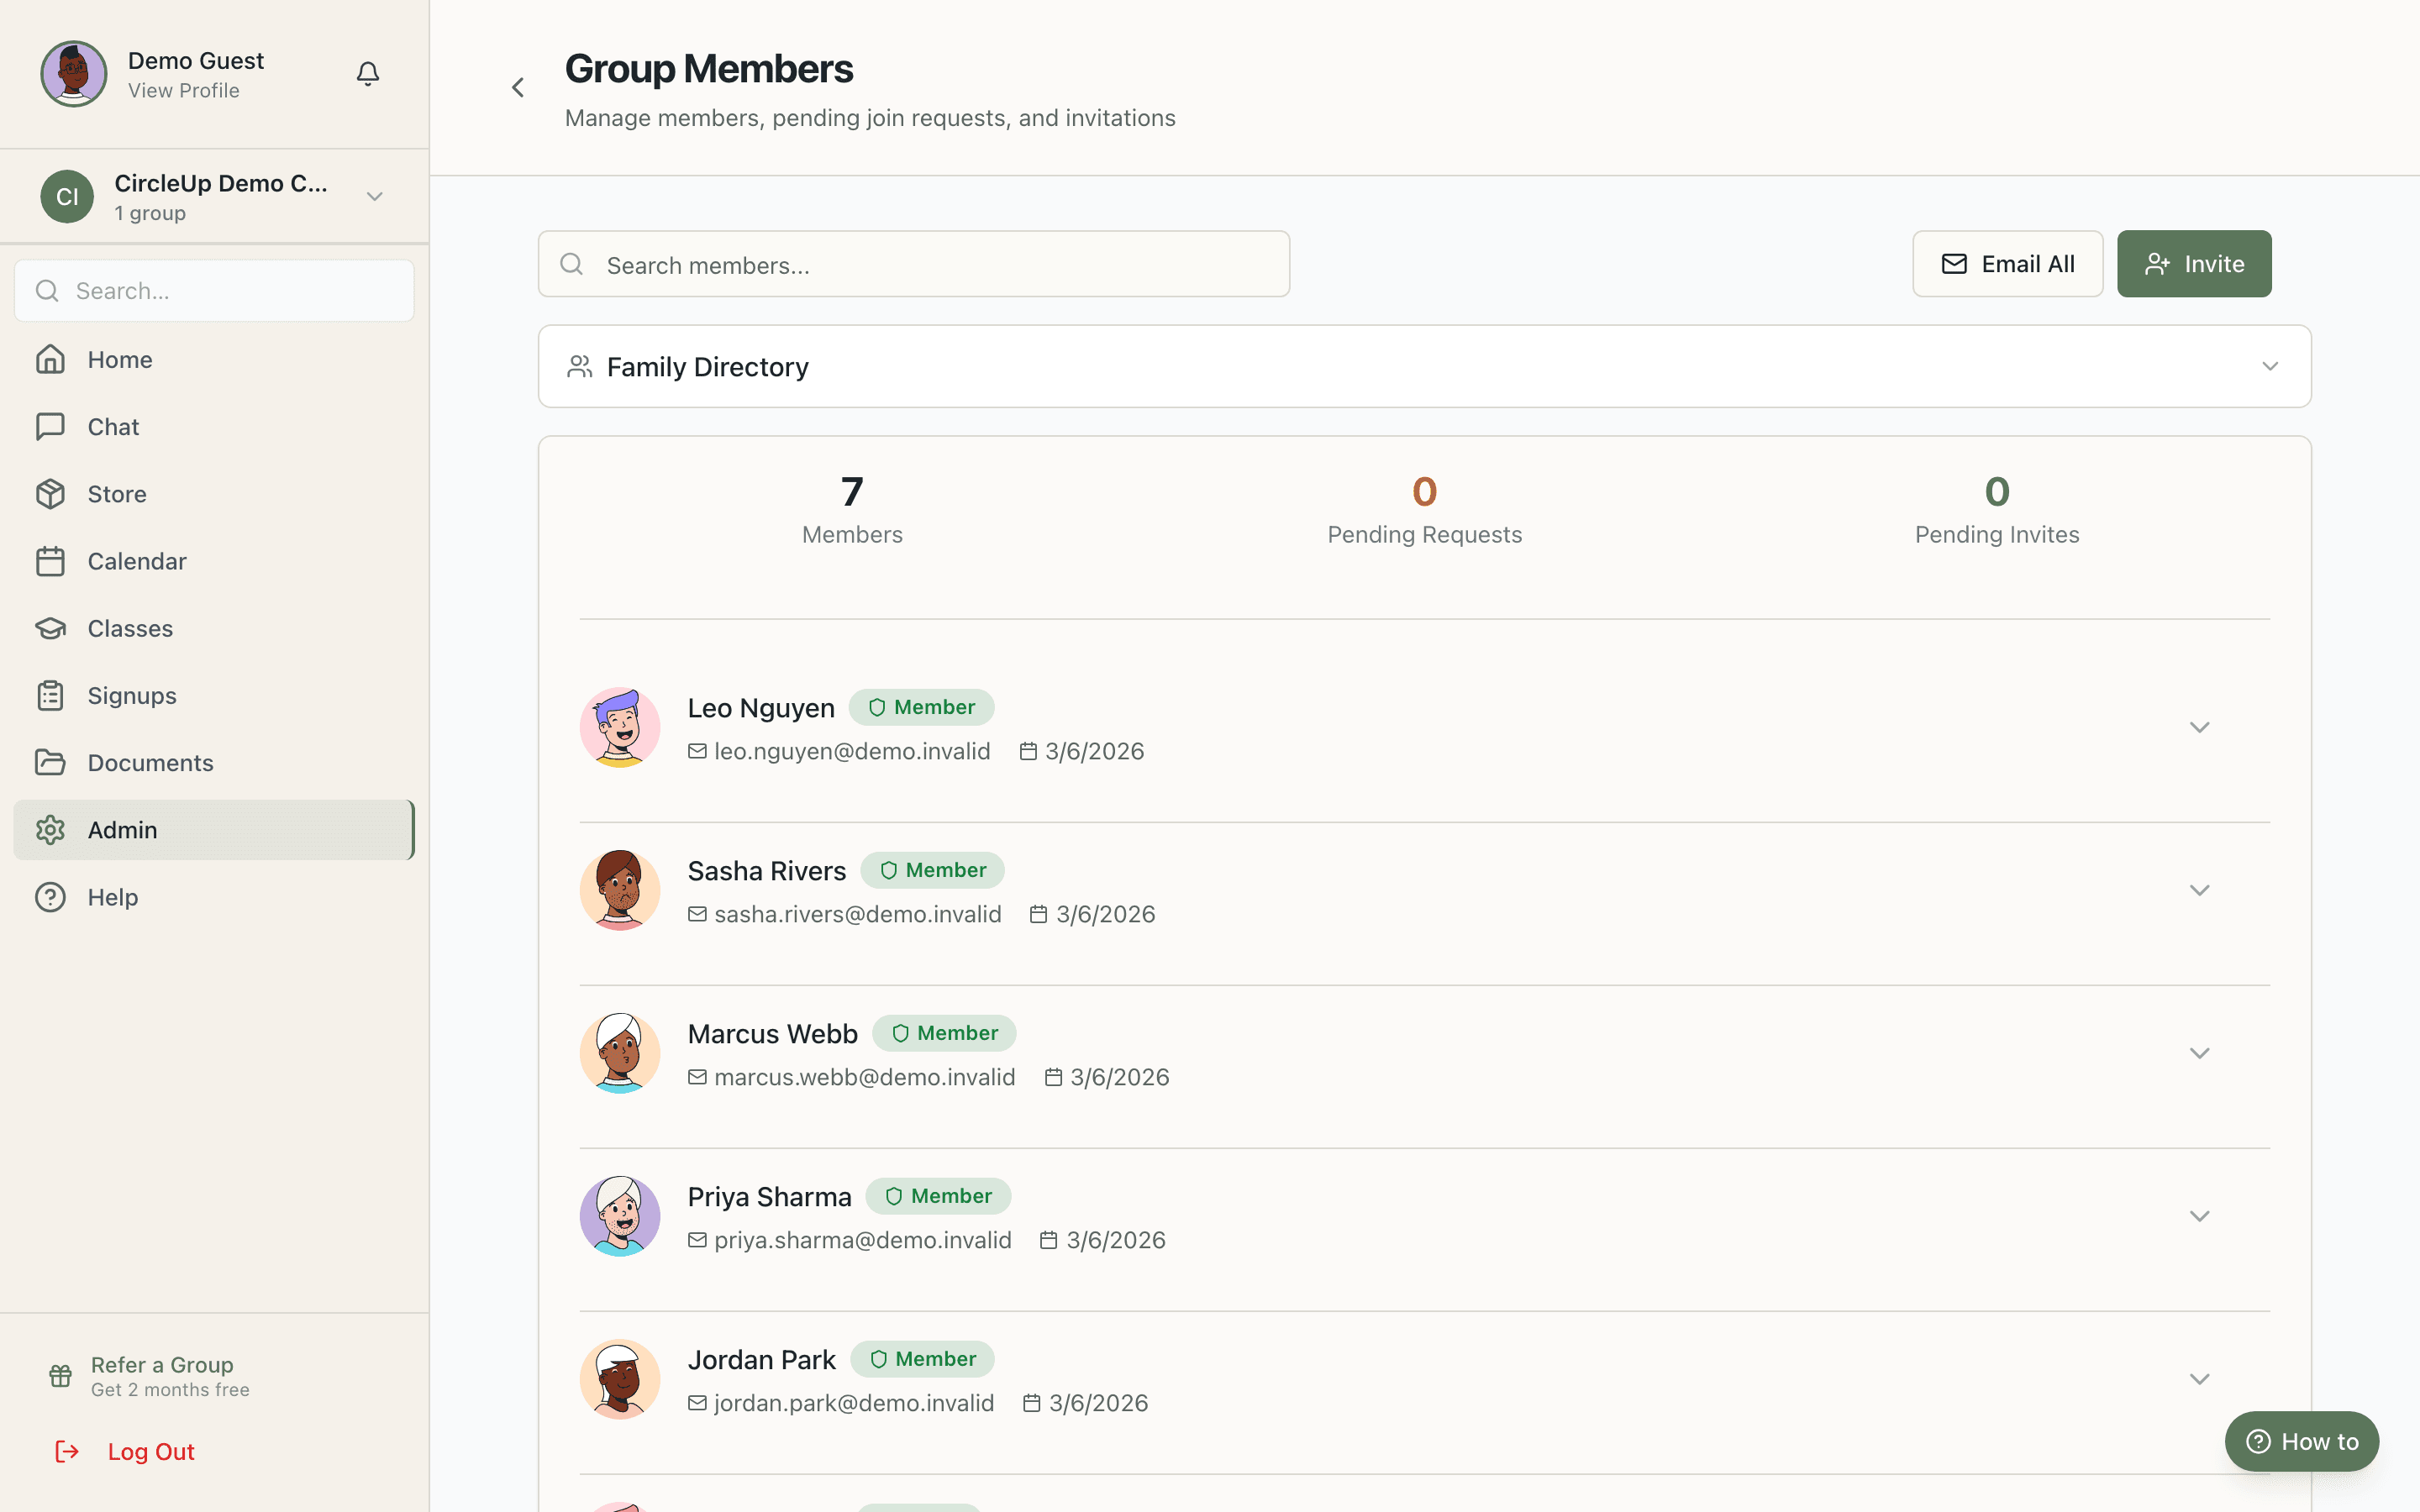Click the gift icon beside Refer a Group
2420x1512 pixels.
pyautogui.click(x=60, y=1376)
